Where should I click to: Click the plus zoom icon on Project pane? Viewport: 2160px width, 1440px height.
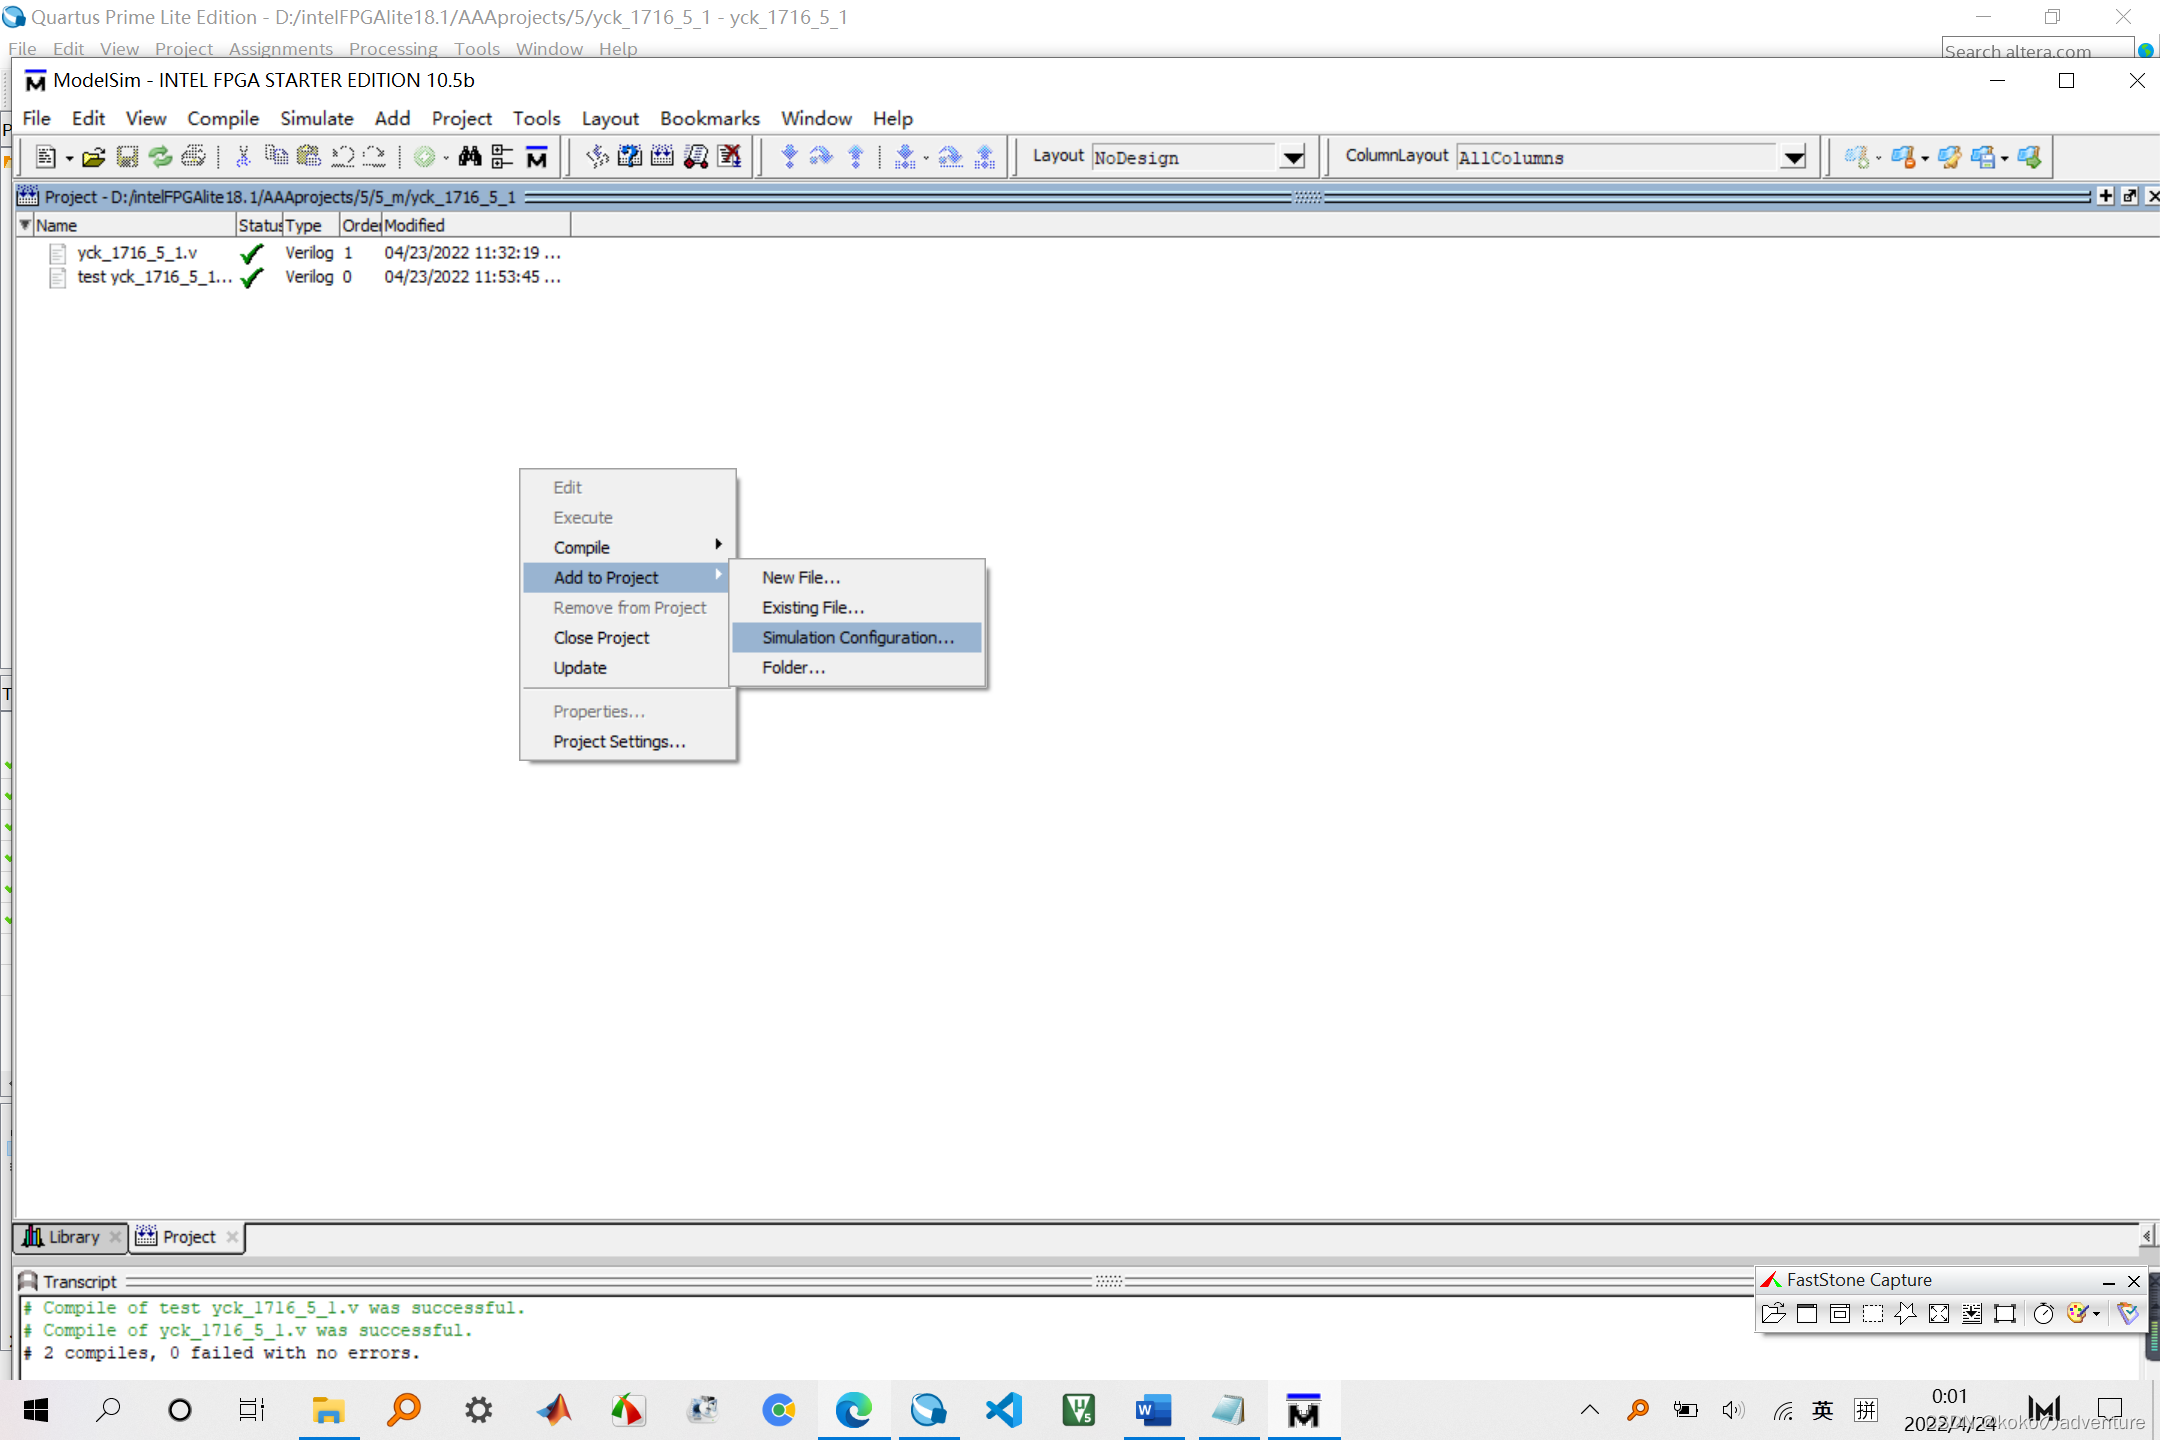[x=2105, y=196]
